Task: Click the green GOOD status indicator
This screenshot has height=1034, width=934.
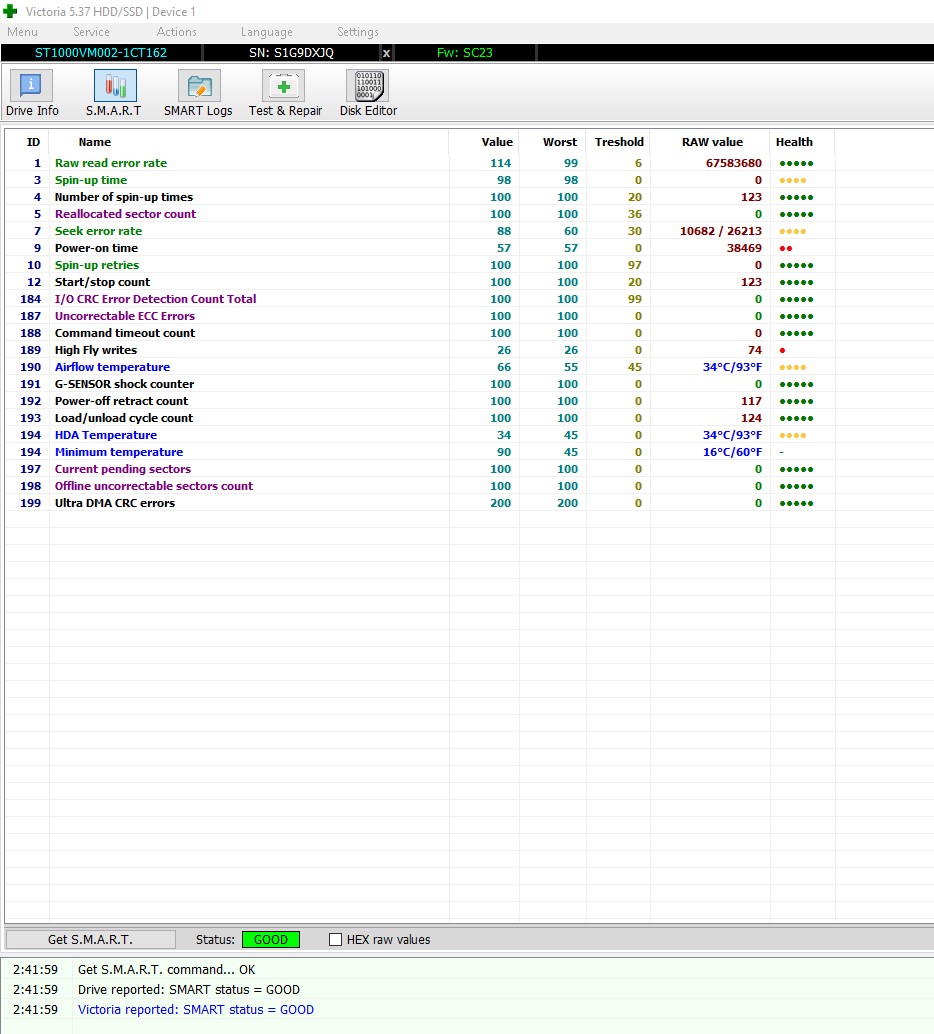Action: coord(270,940)
